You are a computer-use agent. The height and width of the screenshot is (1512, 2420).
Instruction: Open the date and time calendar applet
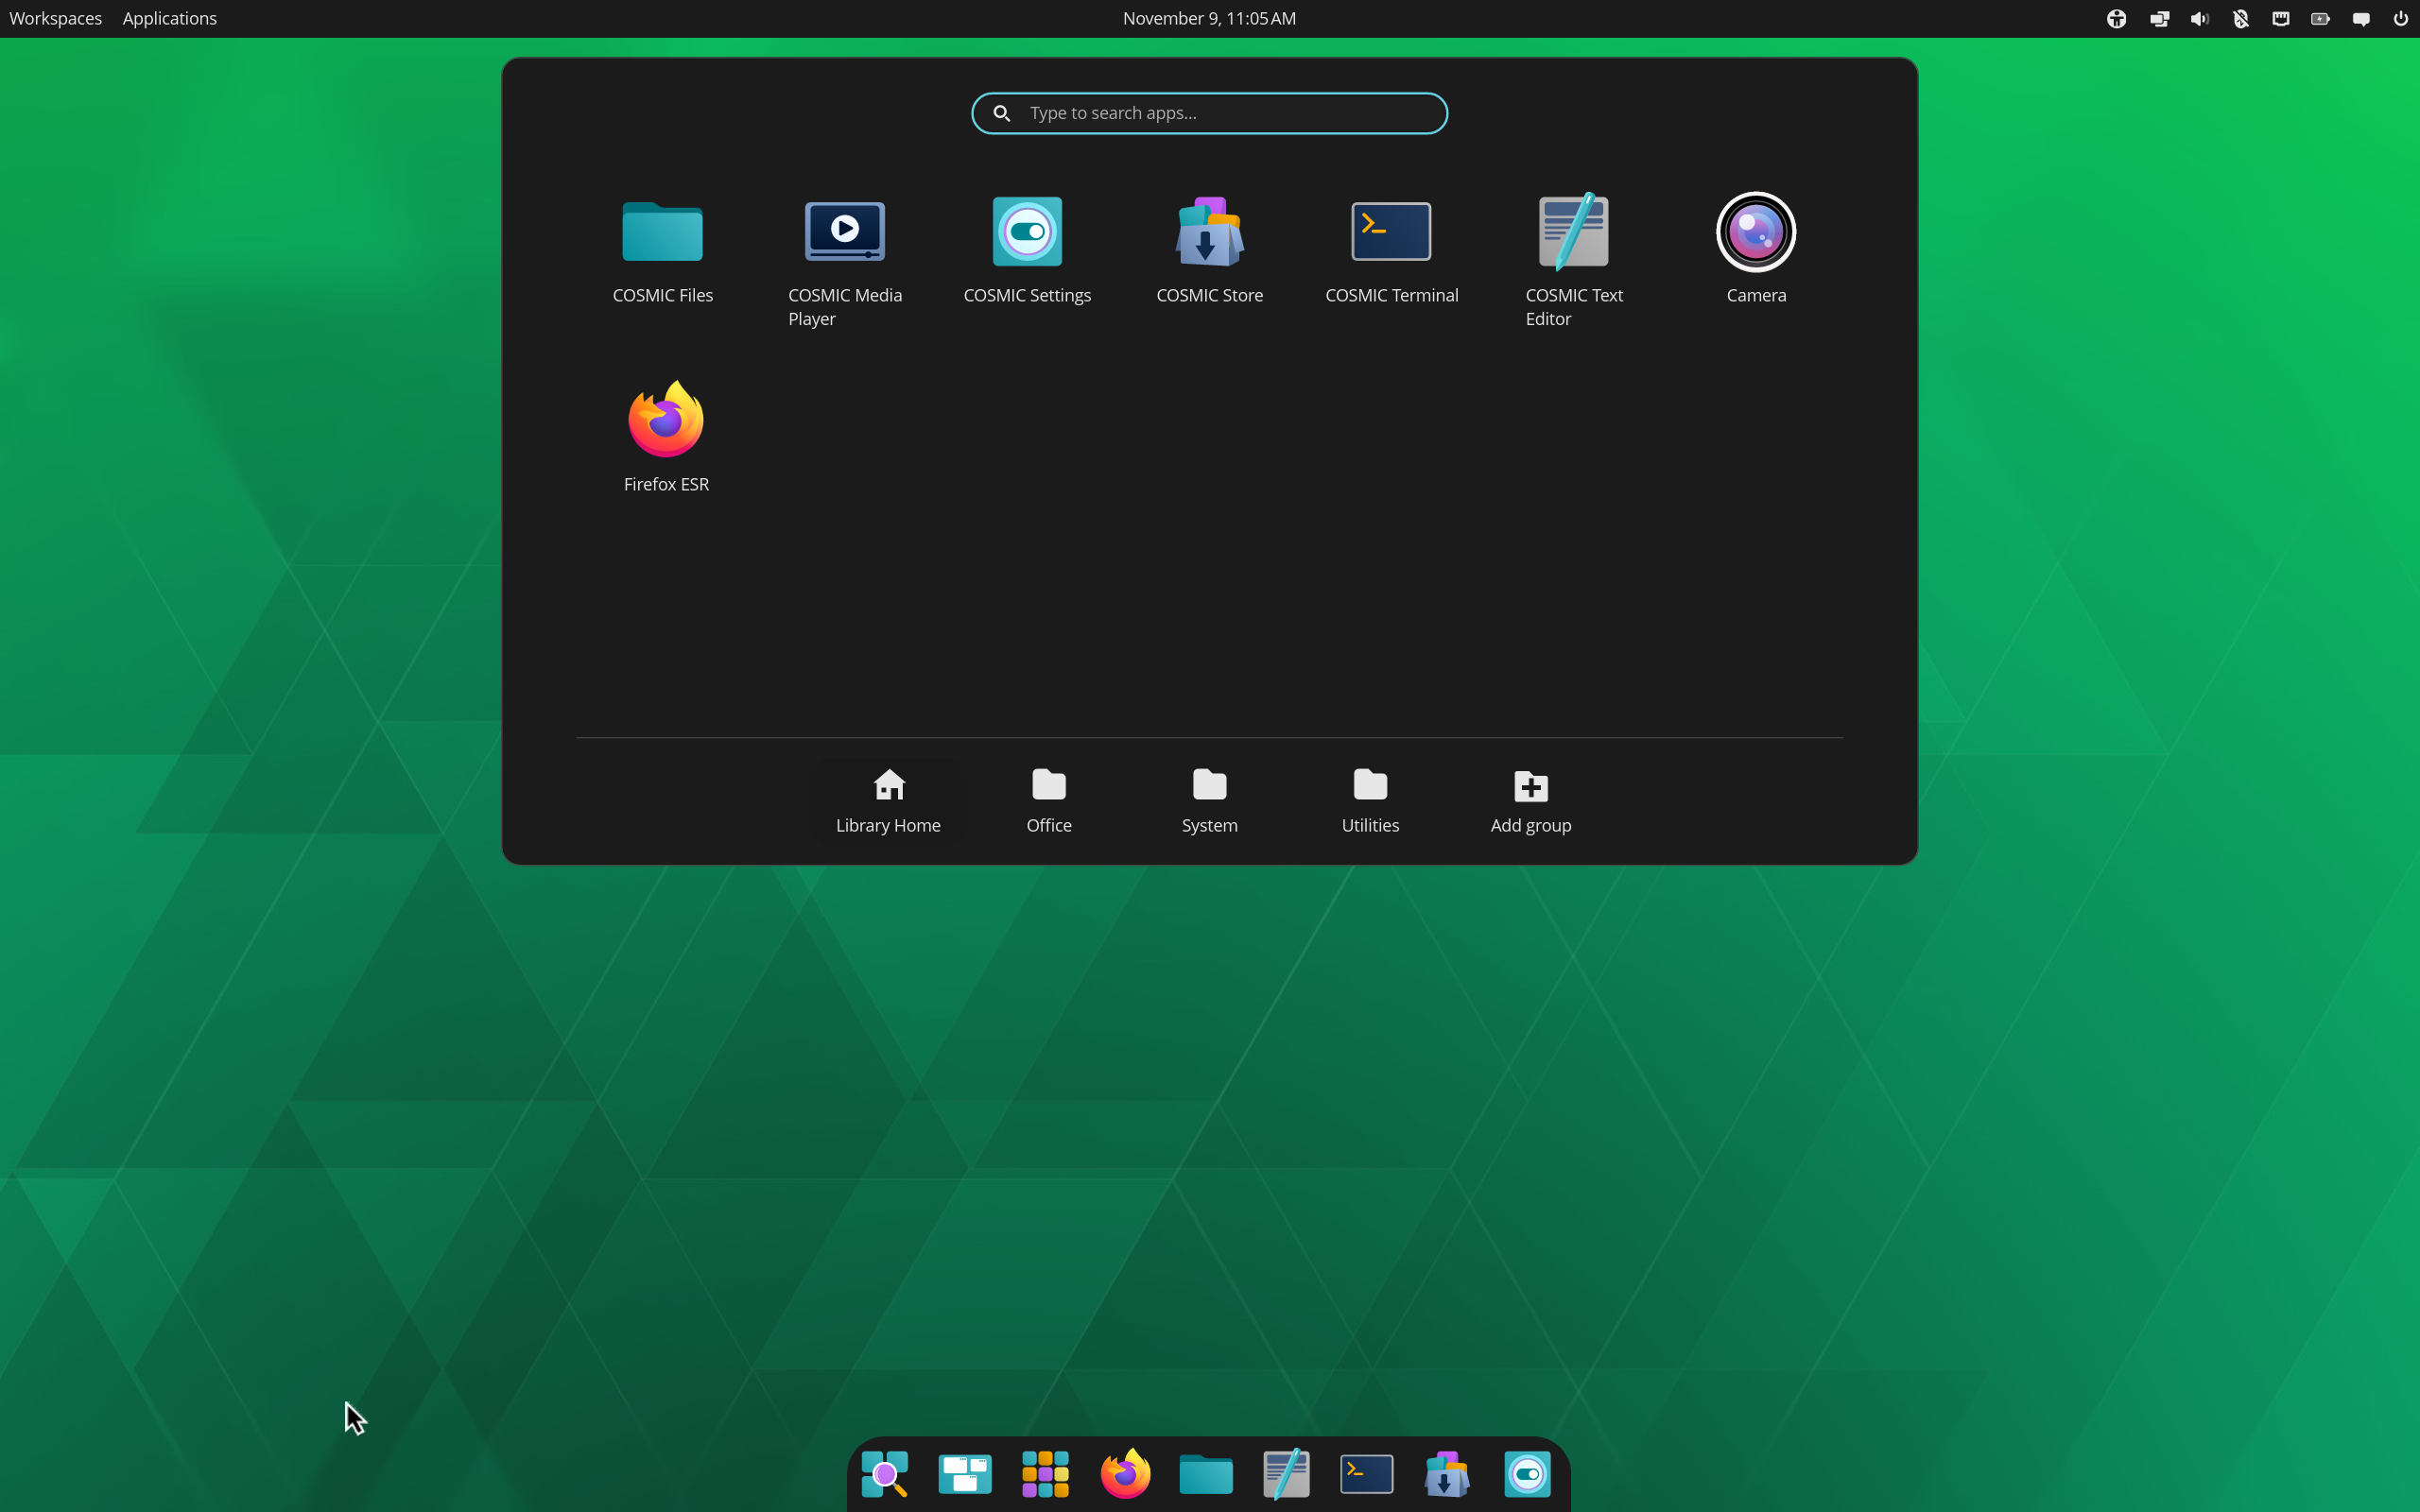[x=1209, y=18]
